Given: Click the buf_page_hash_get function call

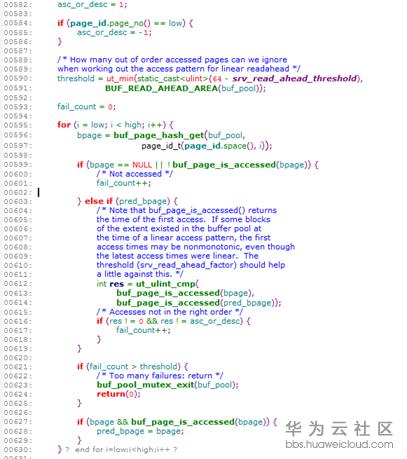Looking at the screenshot, I should 159,135.
